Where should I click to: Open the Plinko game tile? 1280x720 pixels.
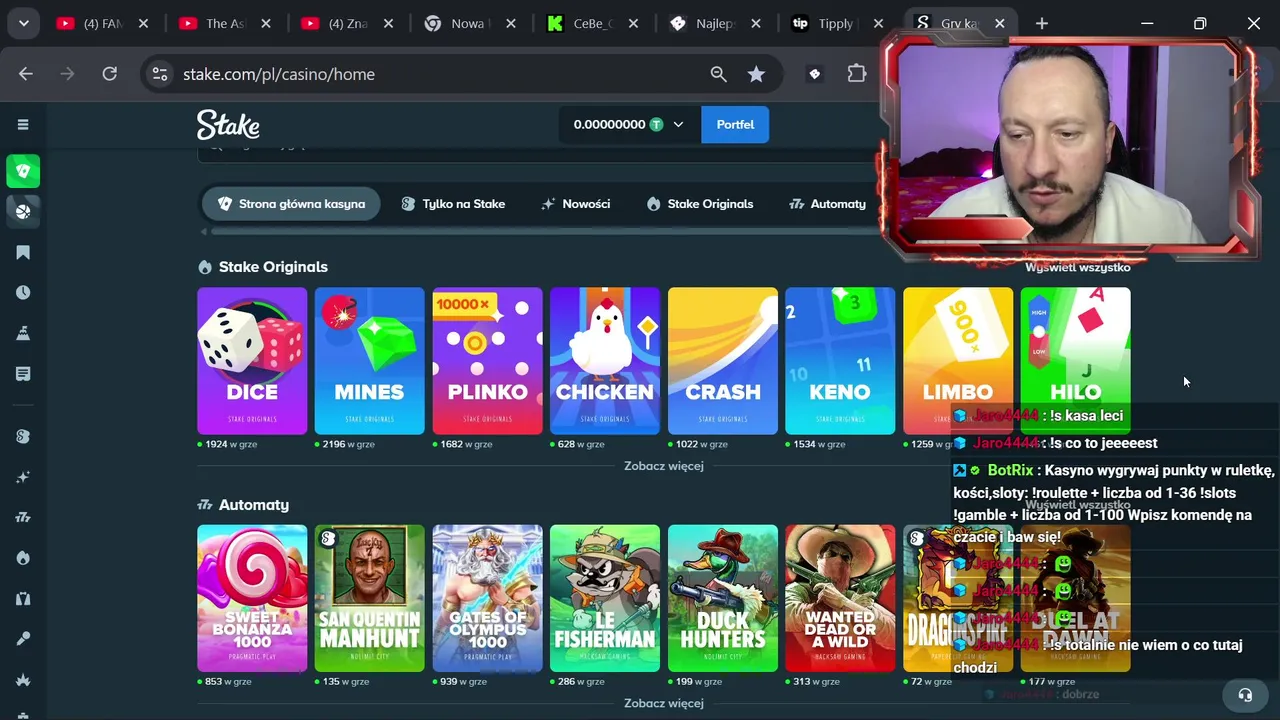point(487,361)
